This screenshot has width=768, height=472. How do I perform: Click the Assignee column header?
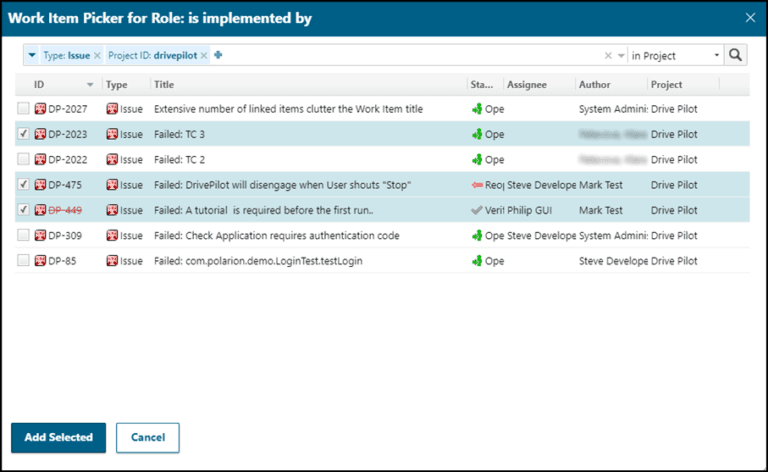(525, 85)
